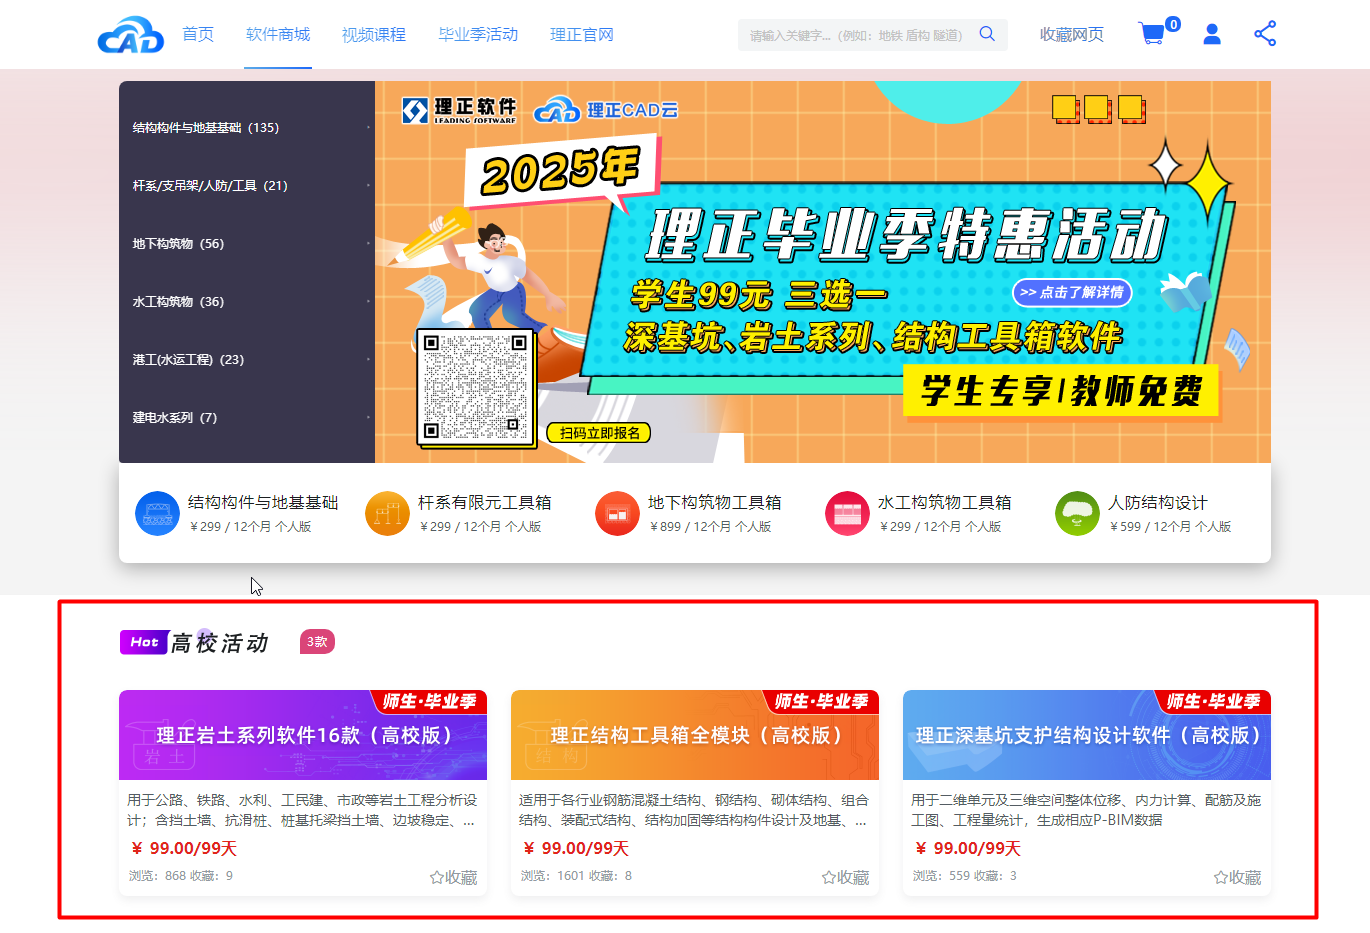Click the user account profile icon
Image resolution: width=1370 pixels, height=933 pixels.
point(1212,34)
